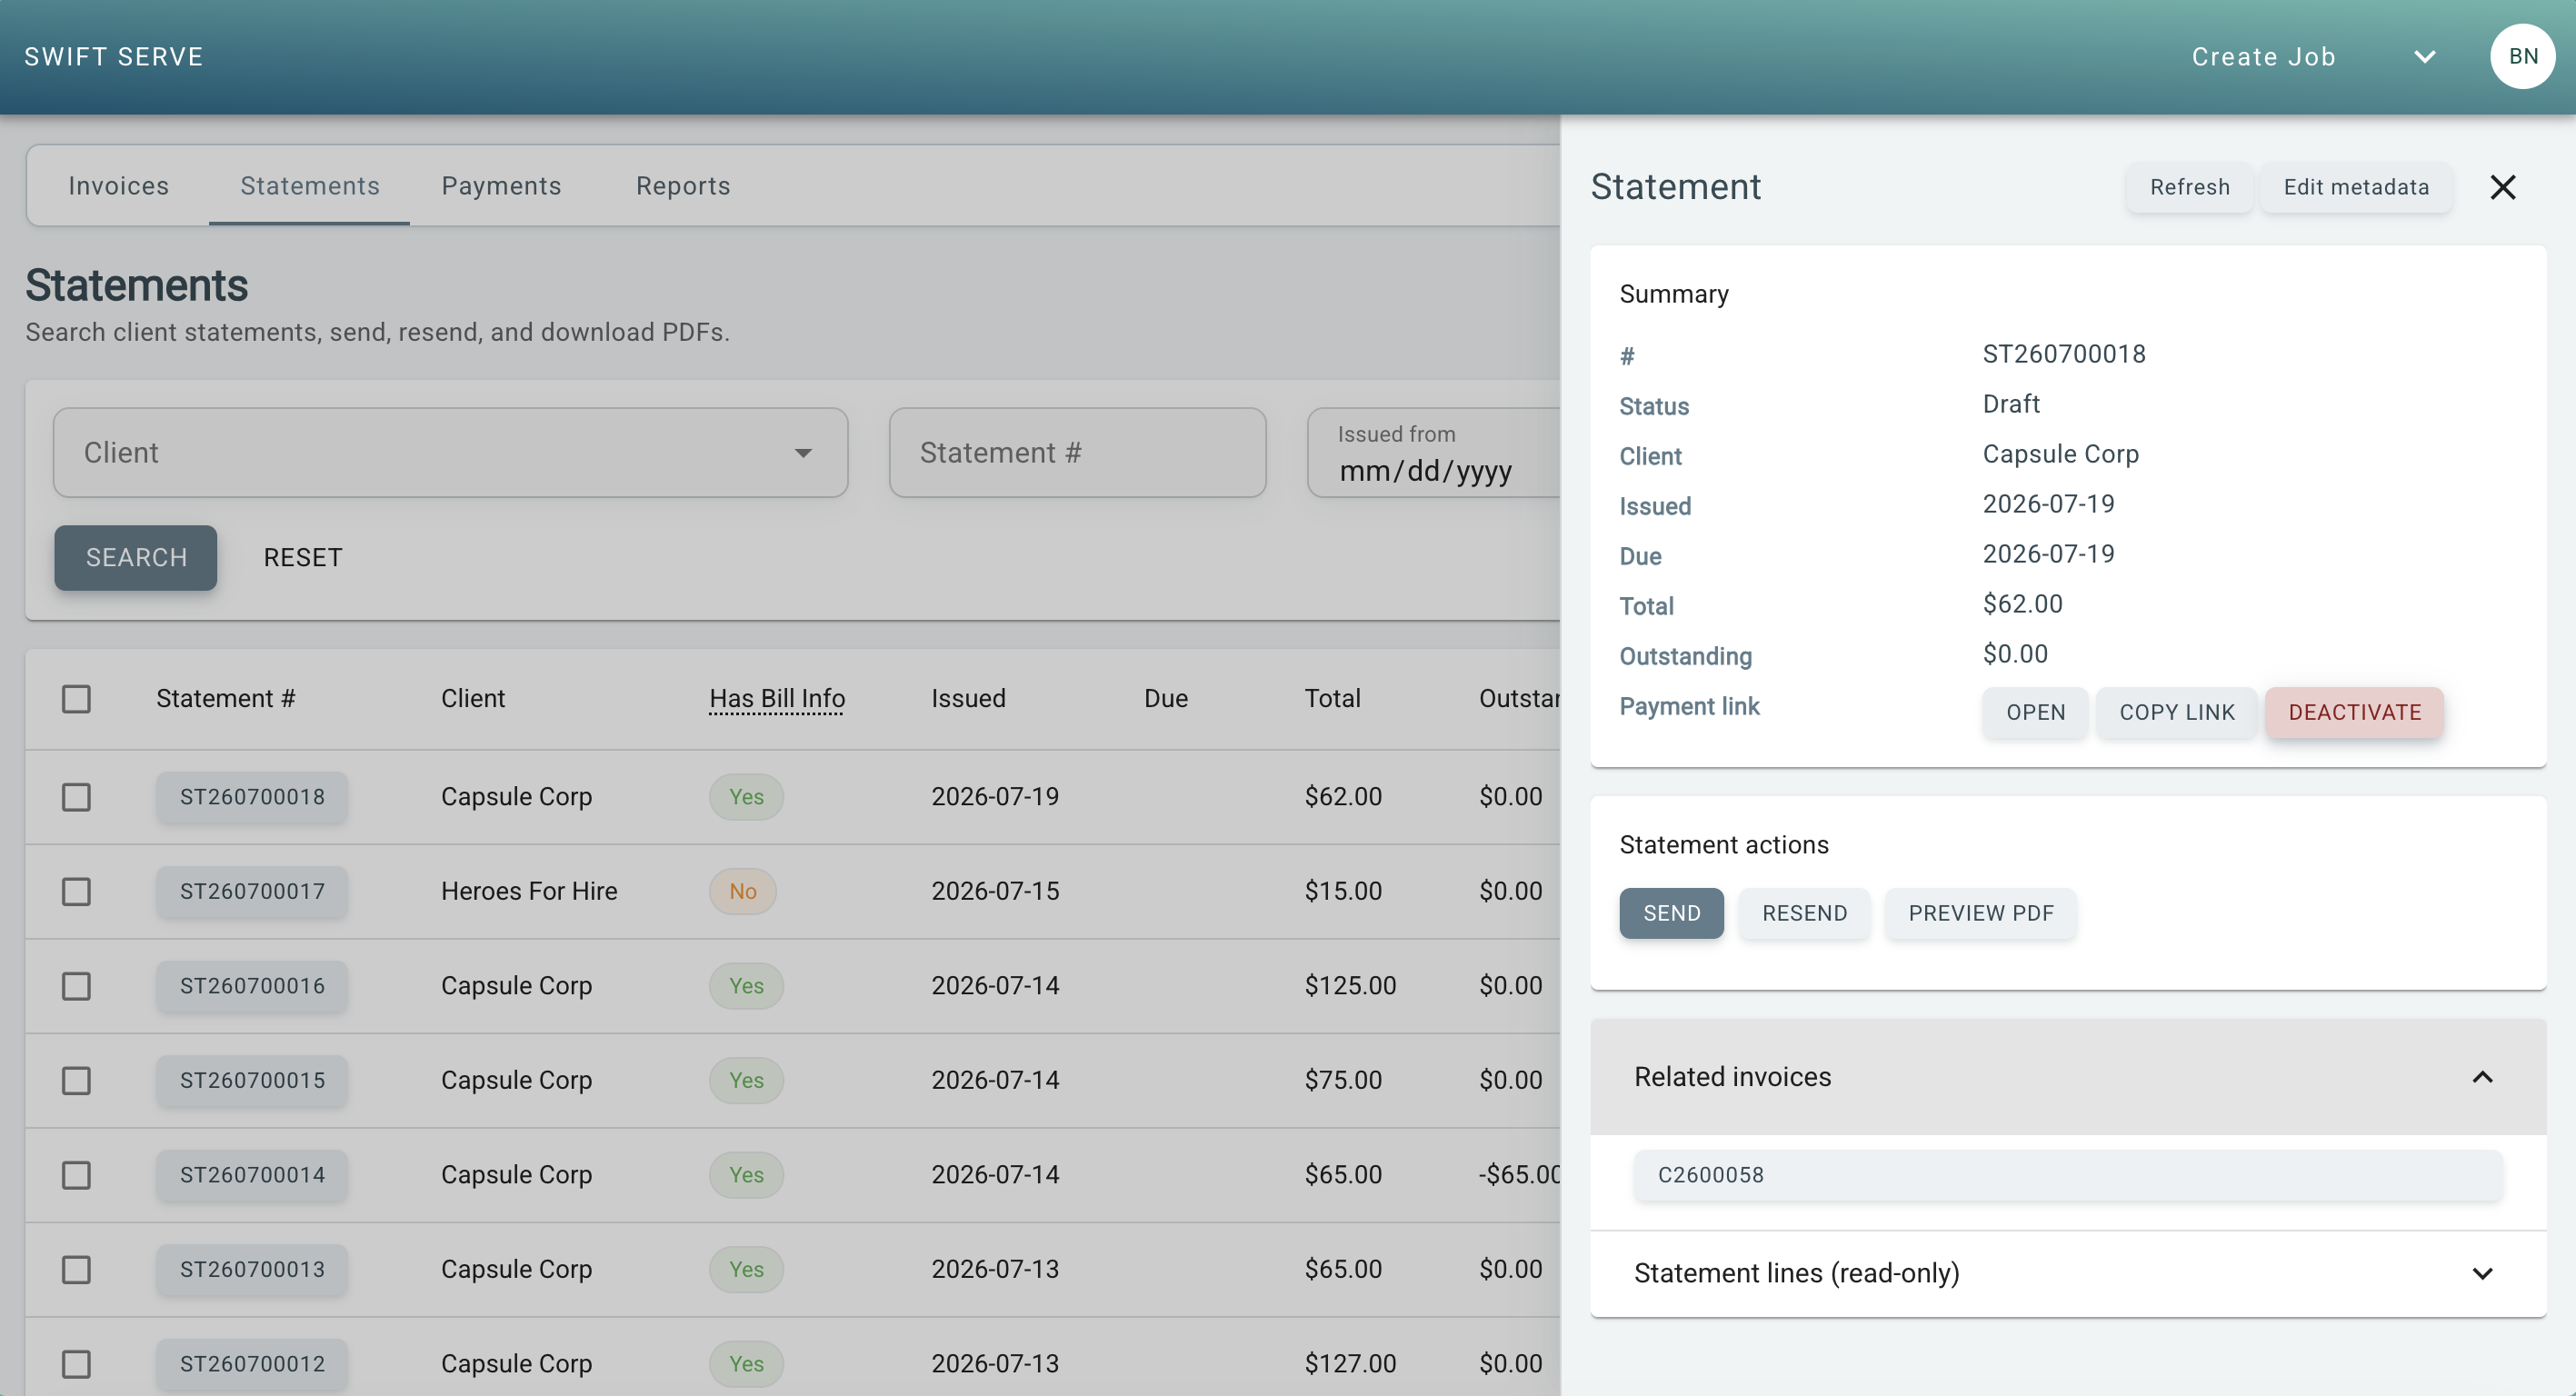Check the box for ST260700015 row
This screenshot has width=2576, height=1396.
pos(76,1081)
